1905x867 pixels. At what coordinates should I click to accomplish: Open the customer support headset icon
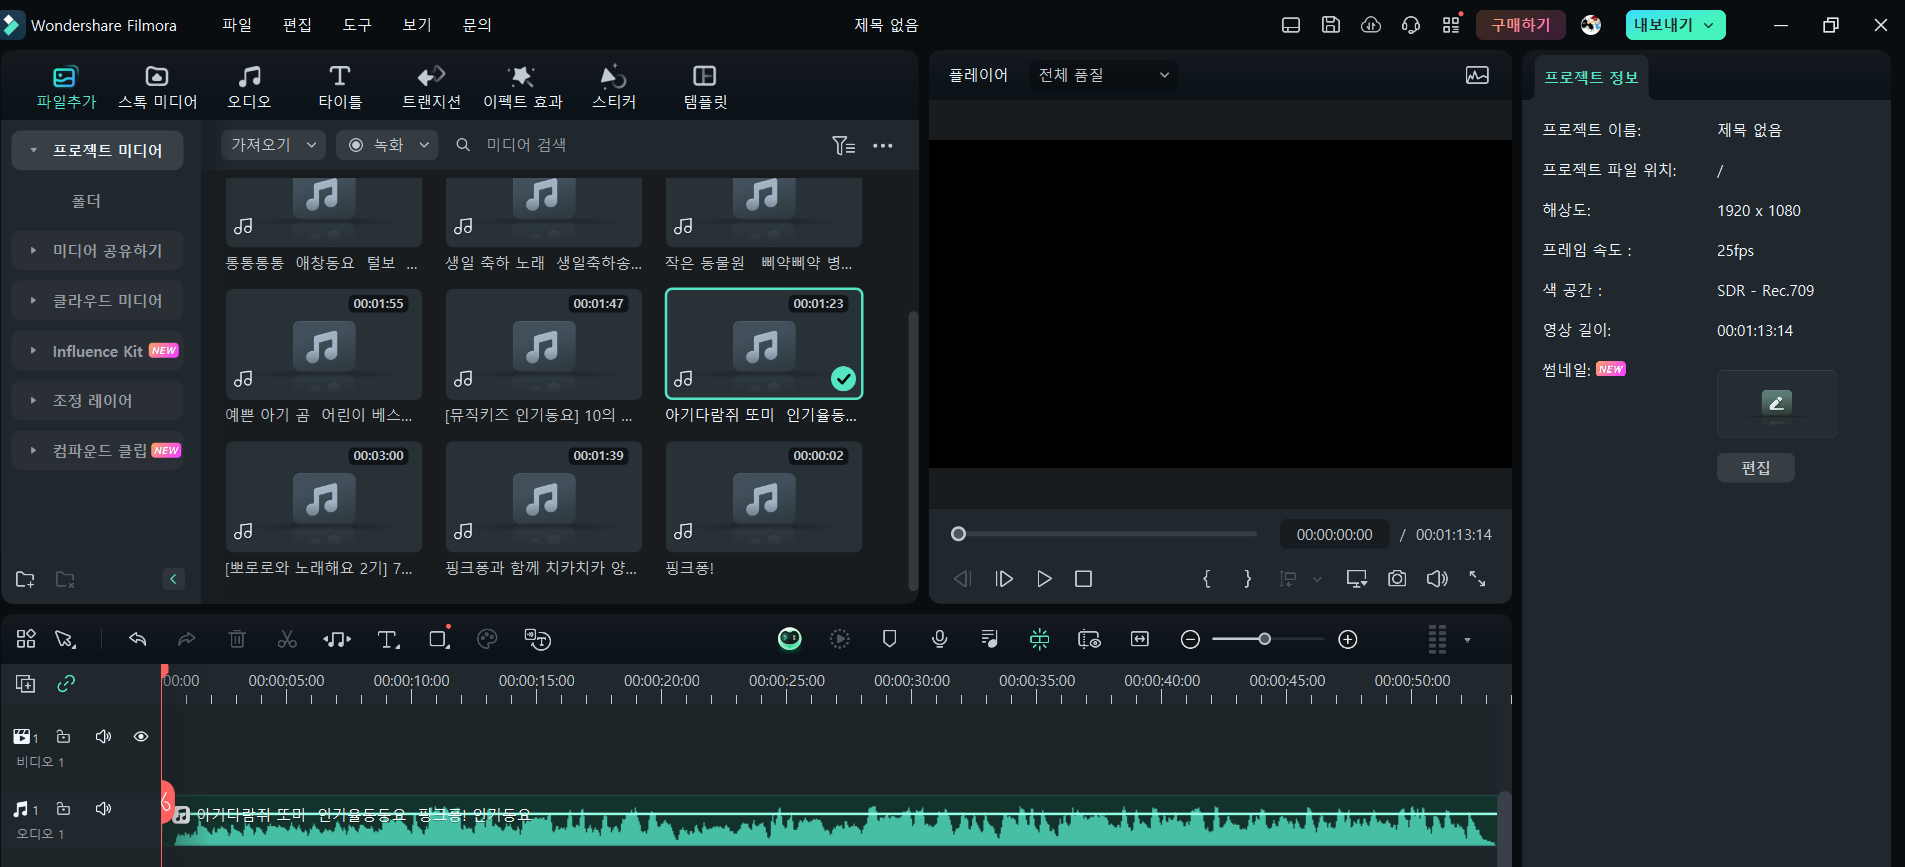pyautogui.click(x=1411, y=25)
